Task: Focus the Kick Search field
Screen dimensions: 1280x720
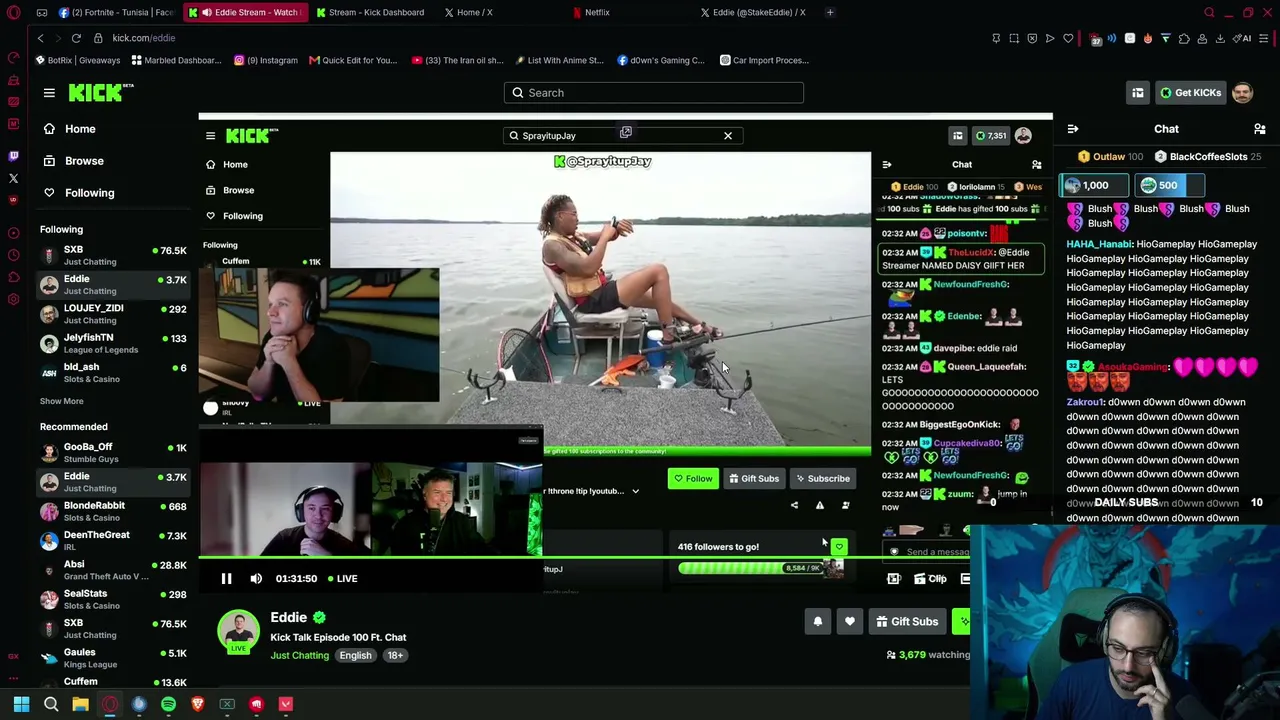Action: pos(654,93)
